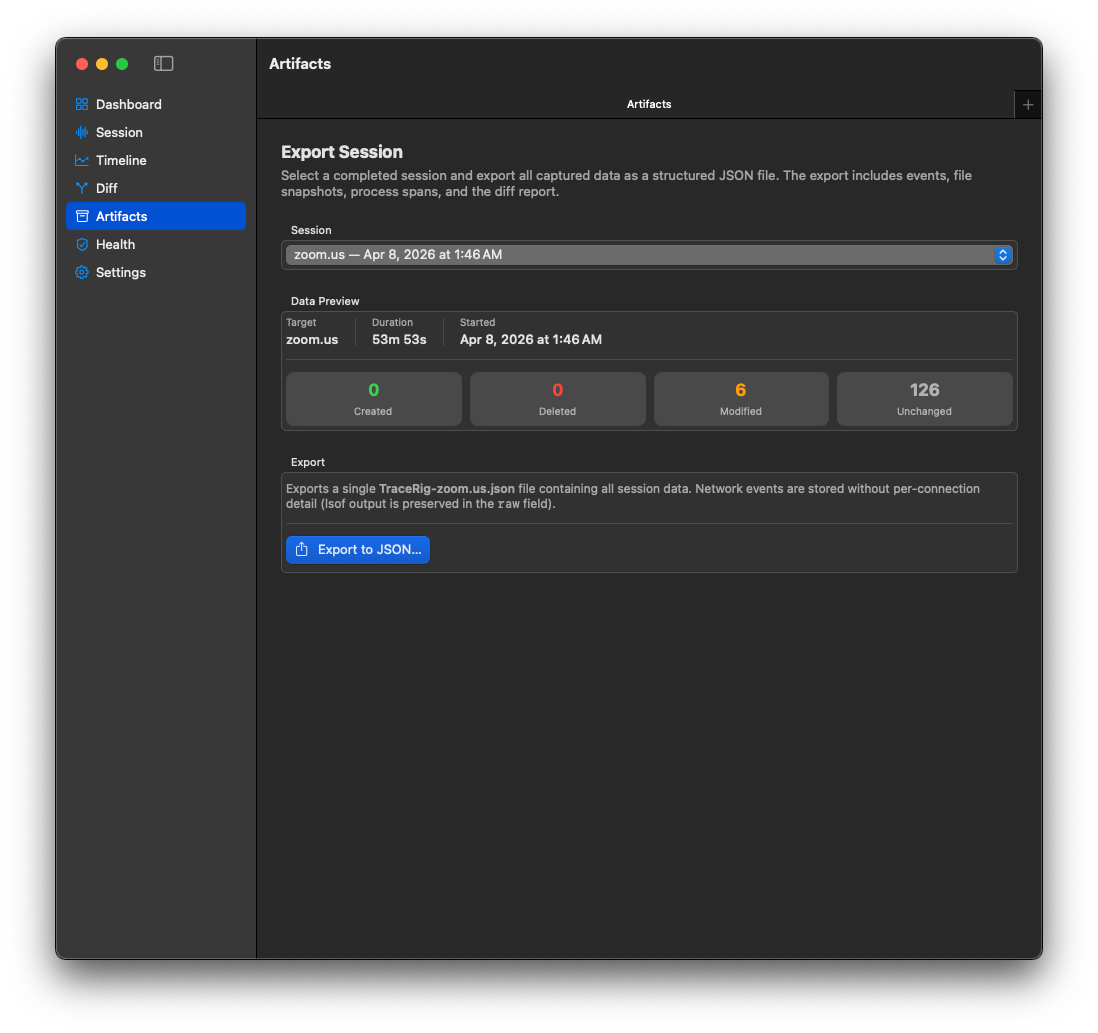
Task: Click the Modified count of 6
Action: point(740,389)
